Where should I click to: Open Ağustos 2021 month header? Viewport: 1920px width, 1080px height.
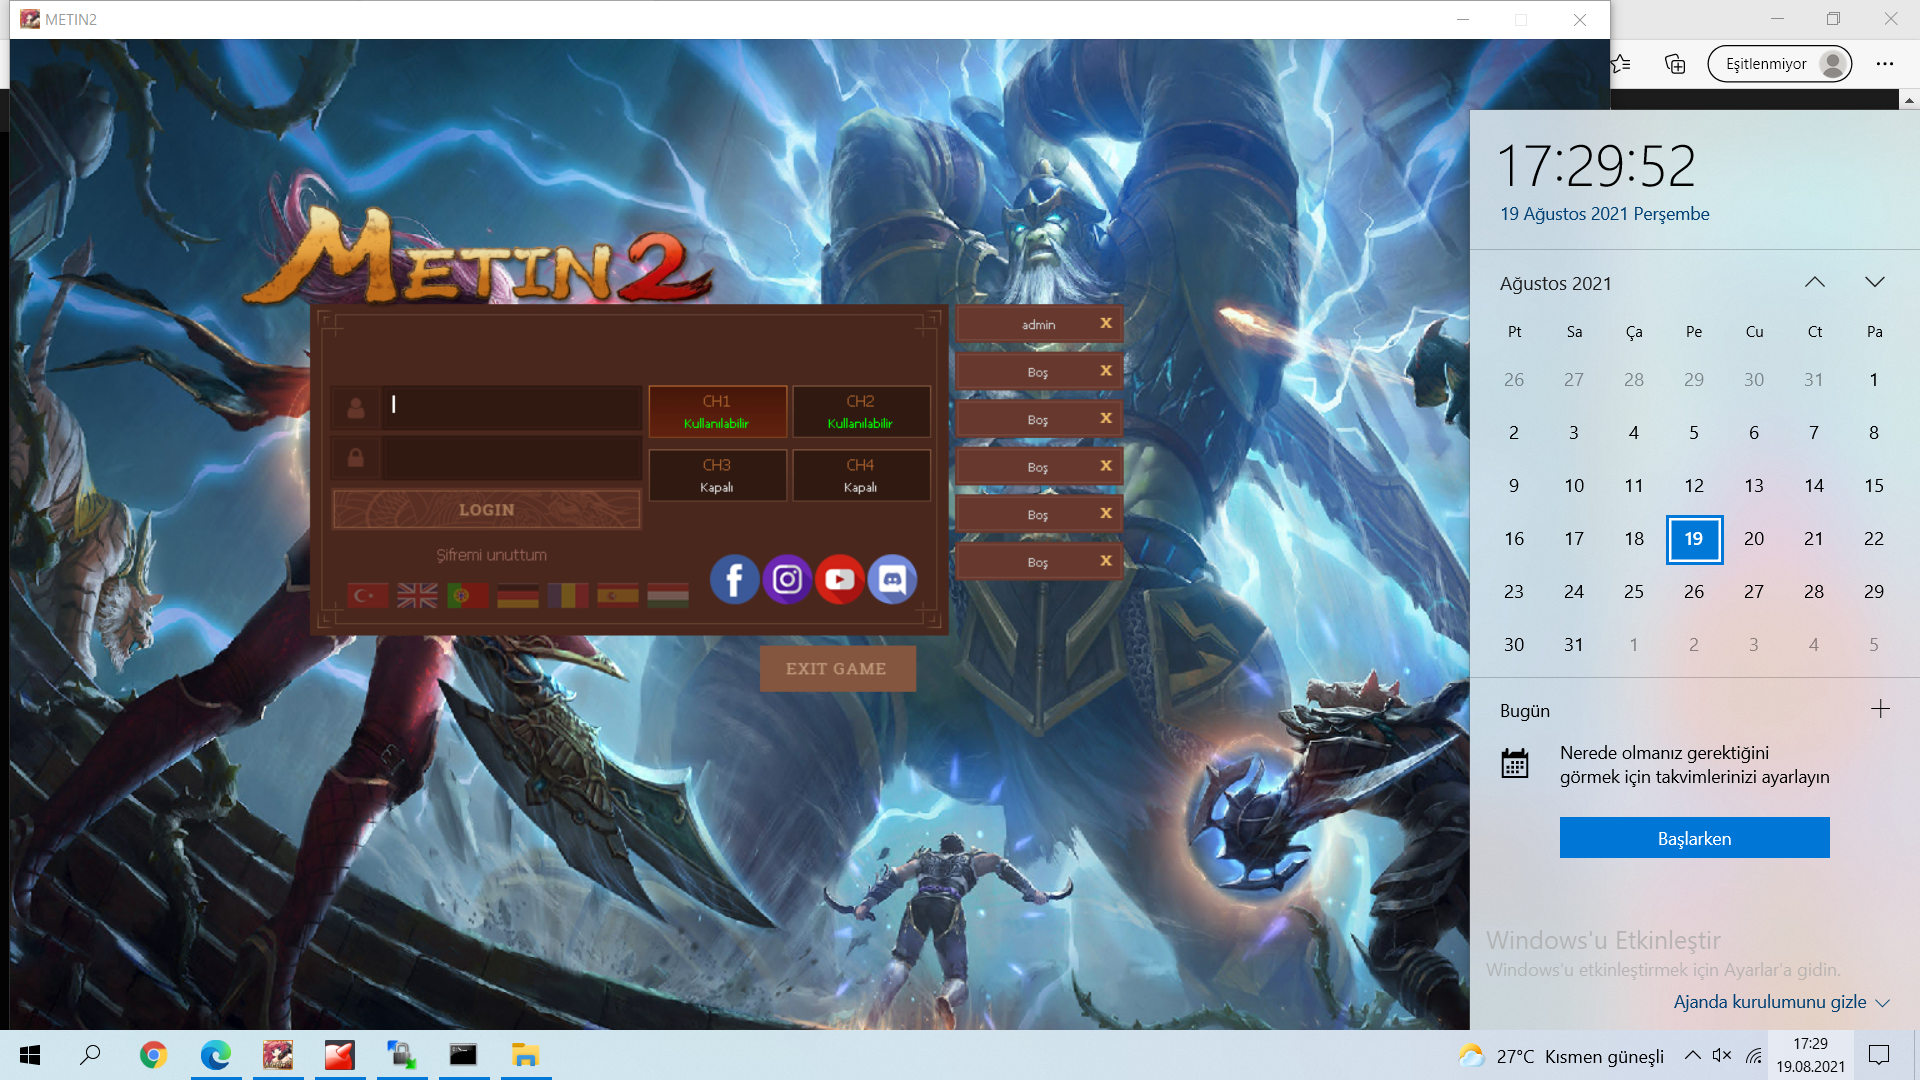pos(1555,283)
